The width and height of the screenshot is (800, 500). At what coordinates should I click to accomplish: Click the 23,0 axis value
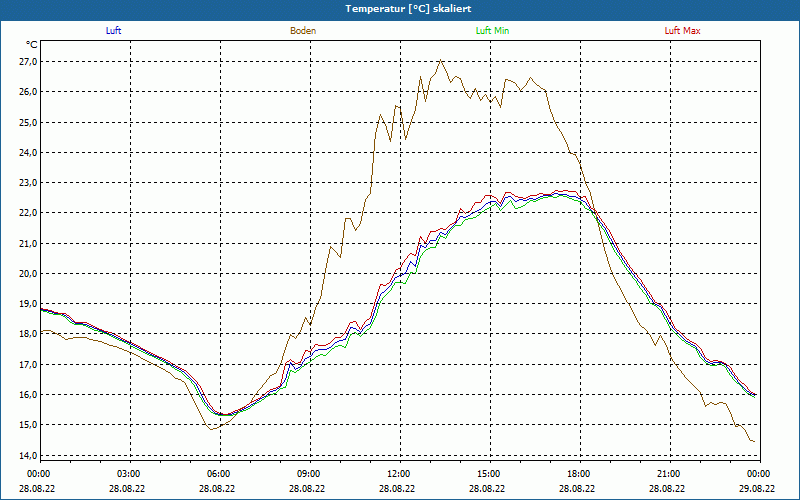click(27, 183)
